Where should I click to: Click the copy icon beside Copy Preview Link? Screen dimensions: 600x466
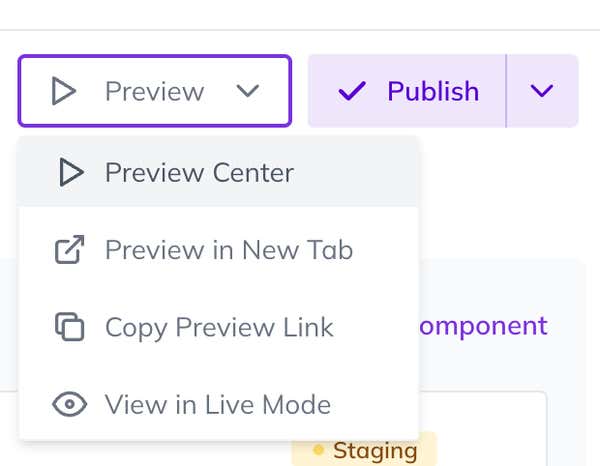69,327
